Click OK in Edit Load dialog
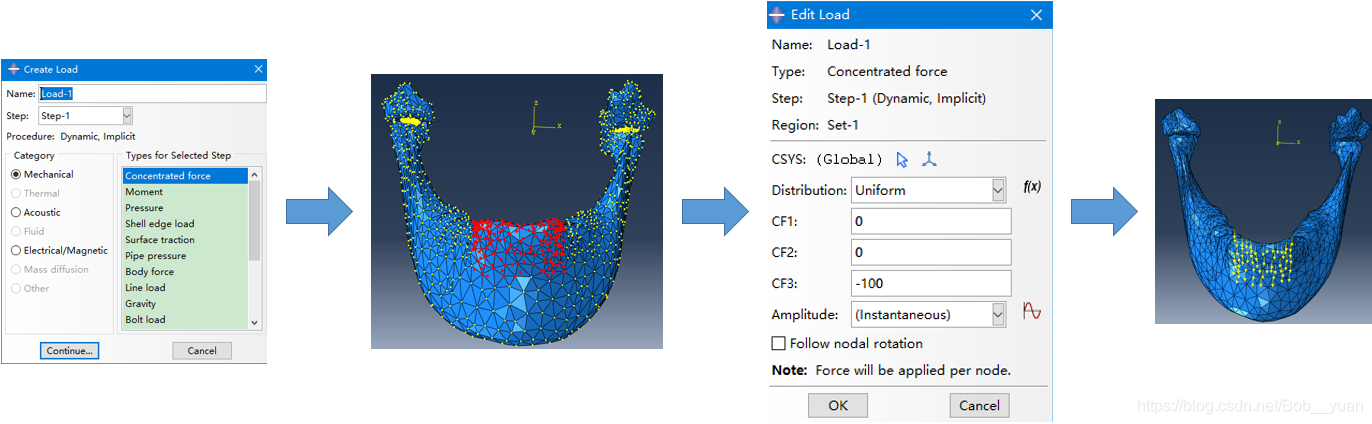This screenshot has height=424, width=1372. click(837, 405)
